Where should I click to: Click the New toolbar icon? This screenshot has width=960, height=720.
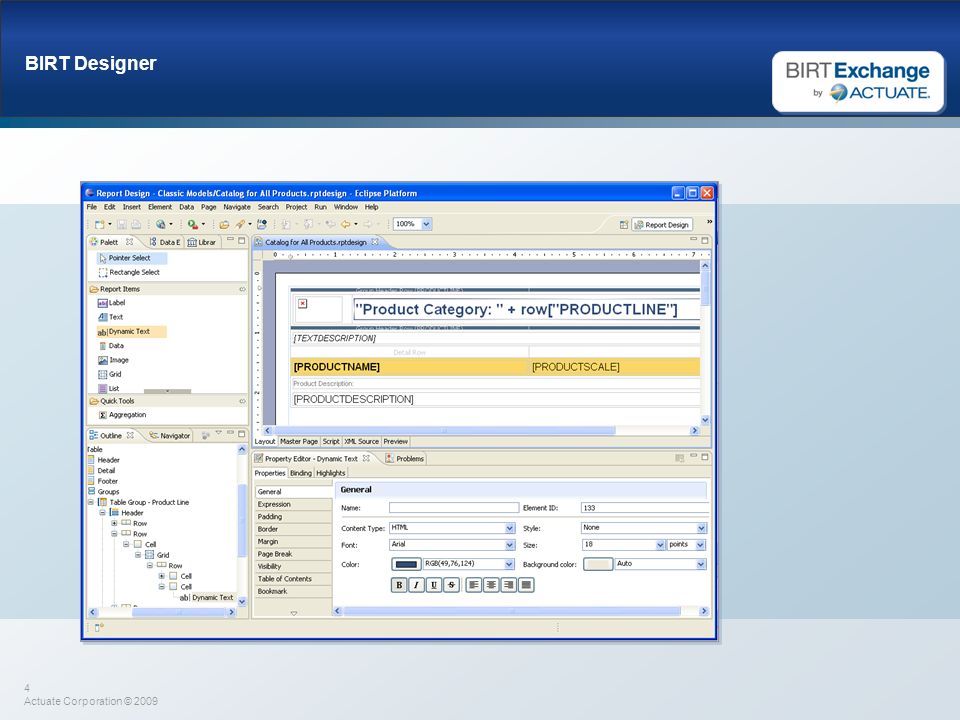tap(99, 225)
